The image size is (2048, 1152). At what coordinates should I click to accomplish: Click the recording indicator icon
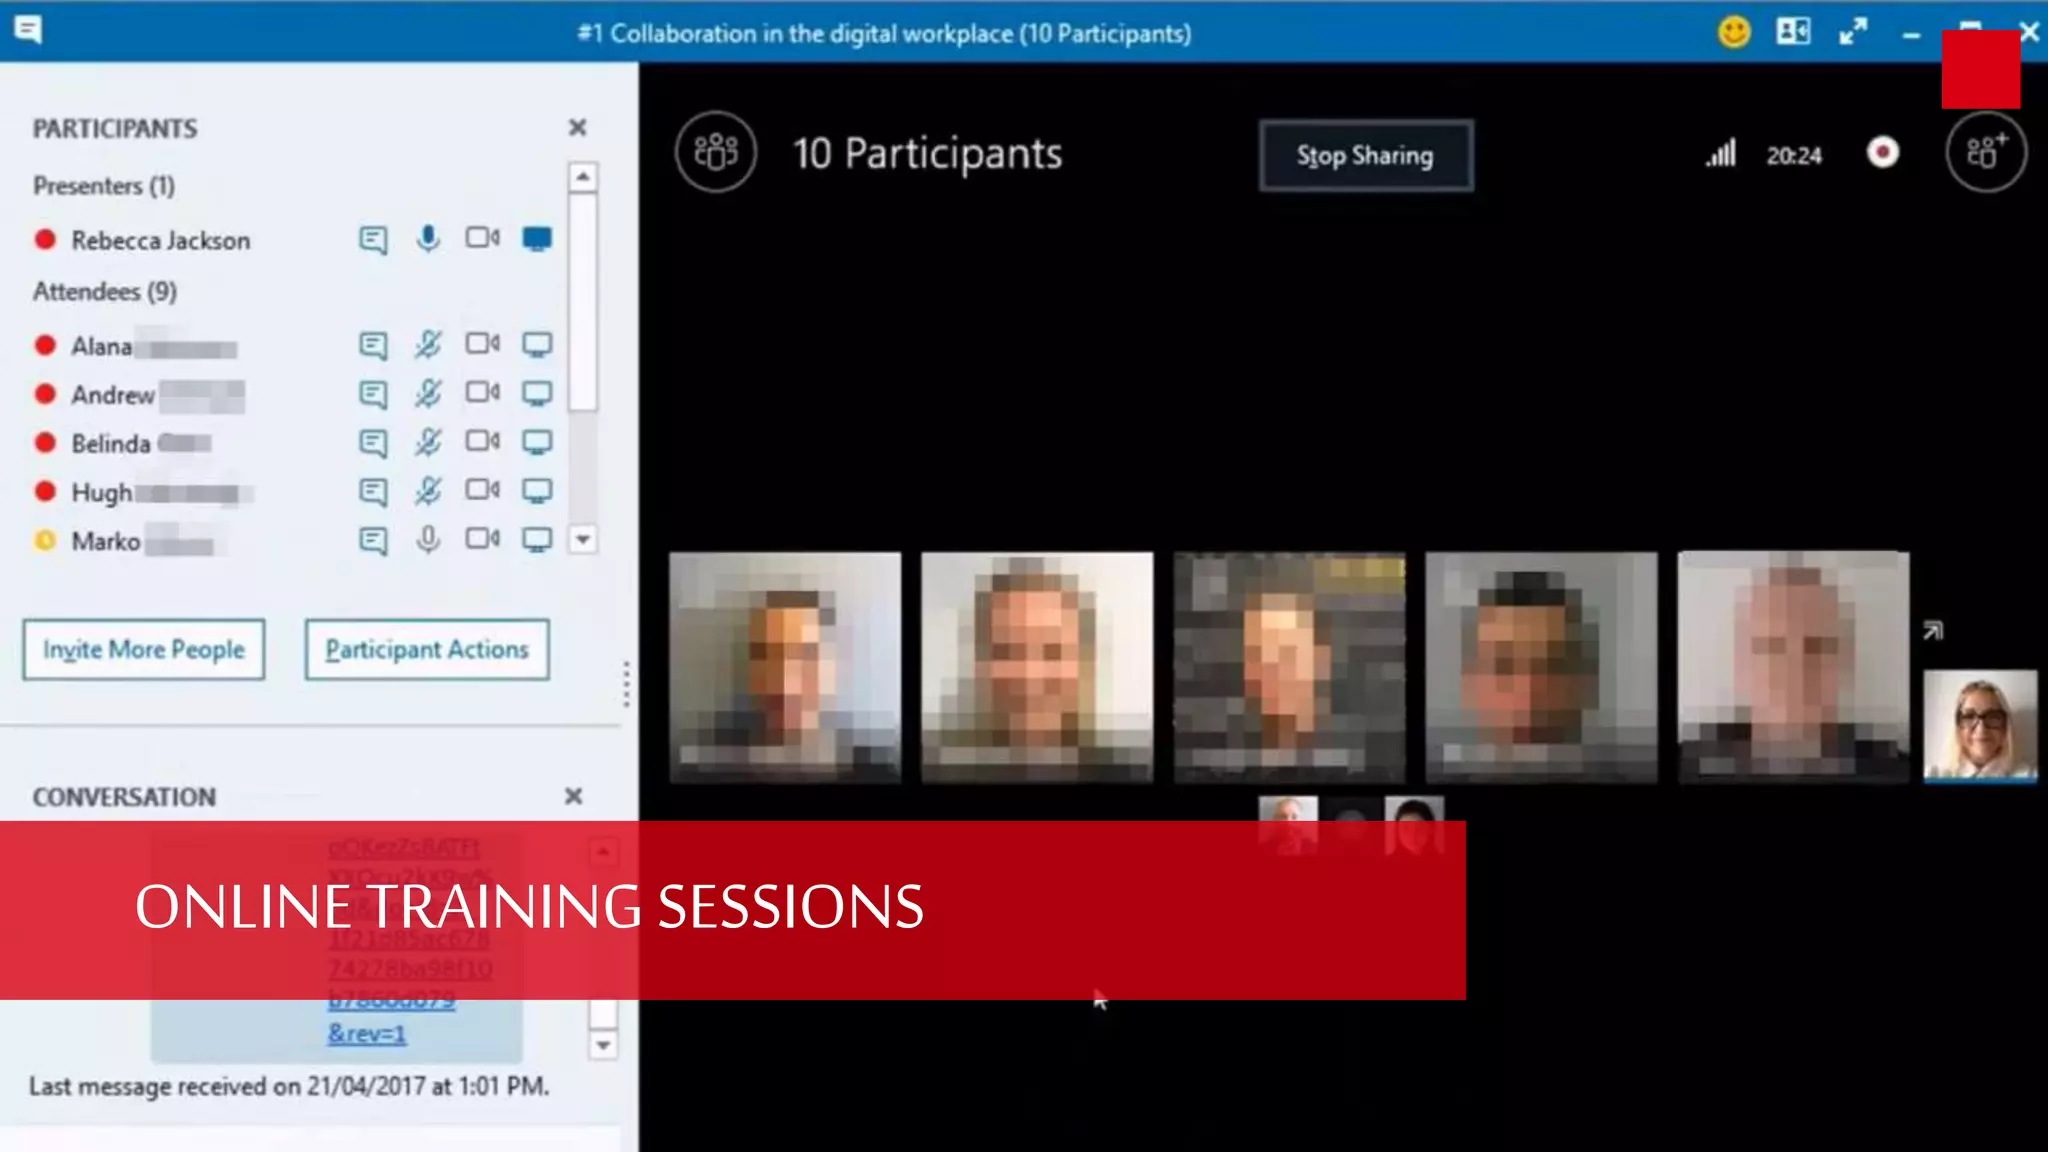point(1883,152)
